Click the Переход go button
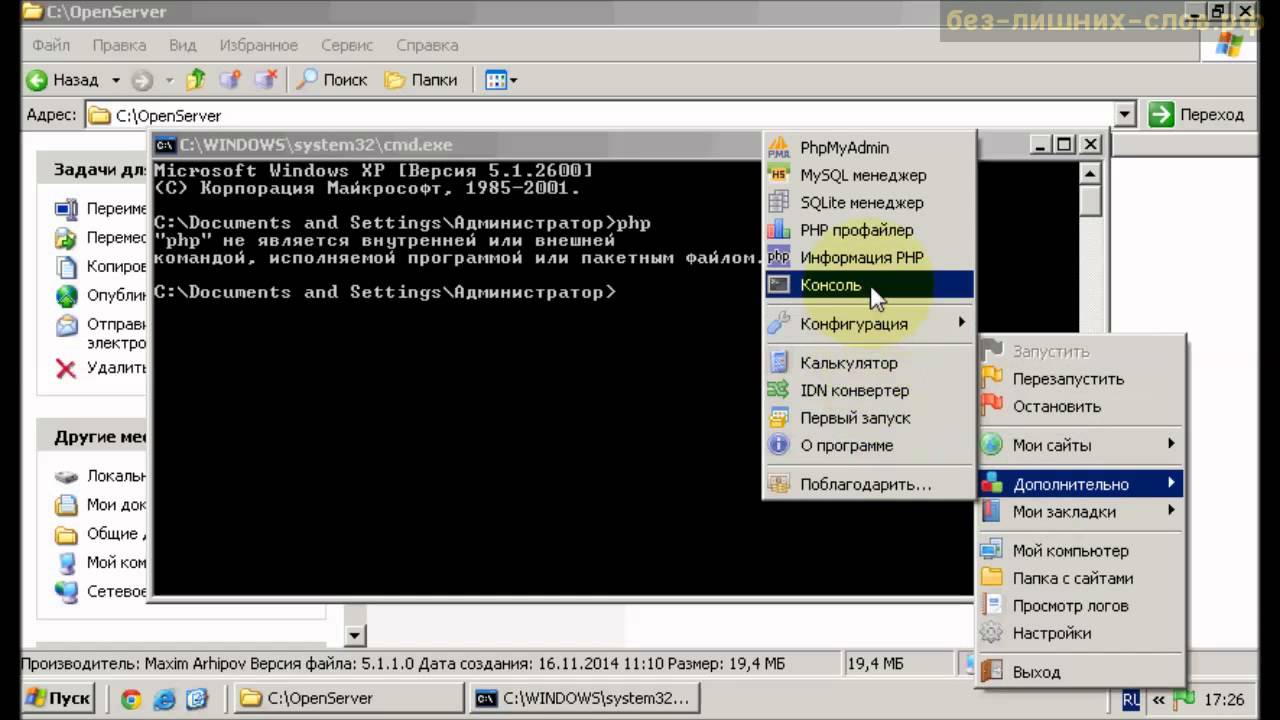The height and width of the screenshot is (720, 1280). click(x=1197, y=115)
